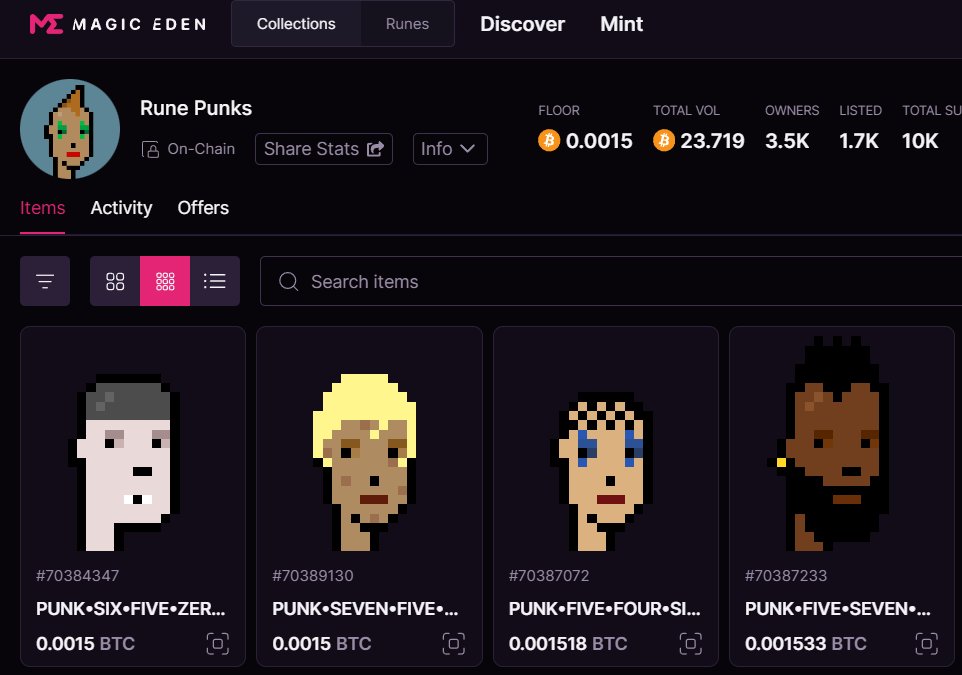Click the 0.001518 BTC price
This screenshot has height=675, width=962.
tap(568, 644)
